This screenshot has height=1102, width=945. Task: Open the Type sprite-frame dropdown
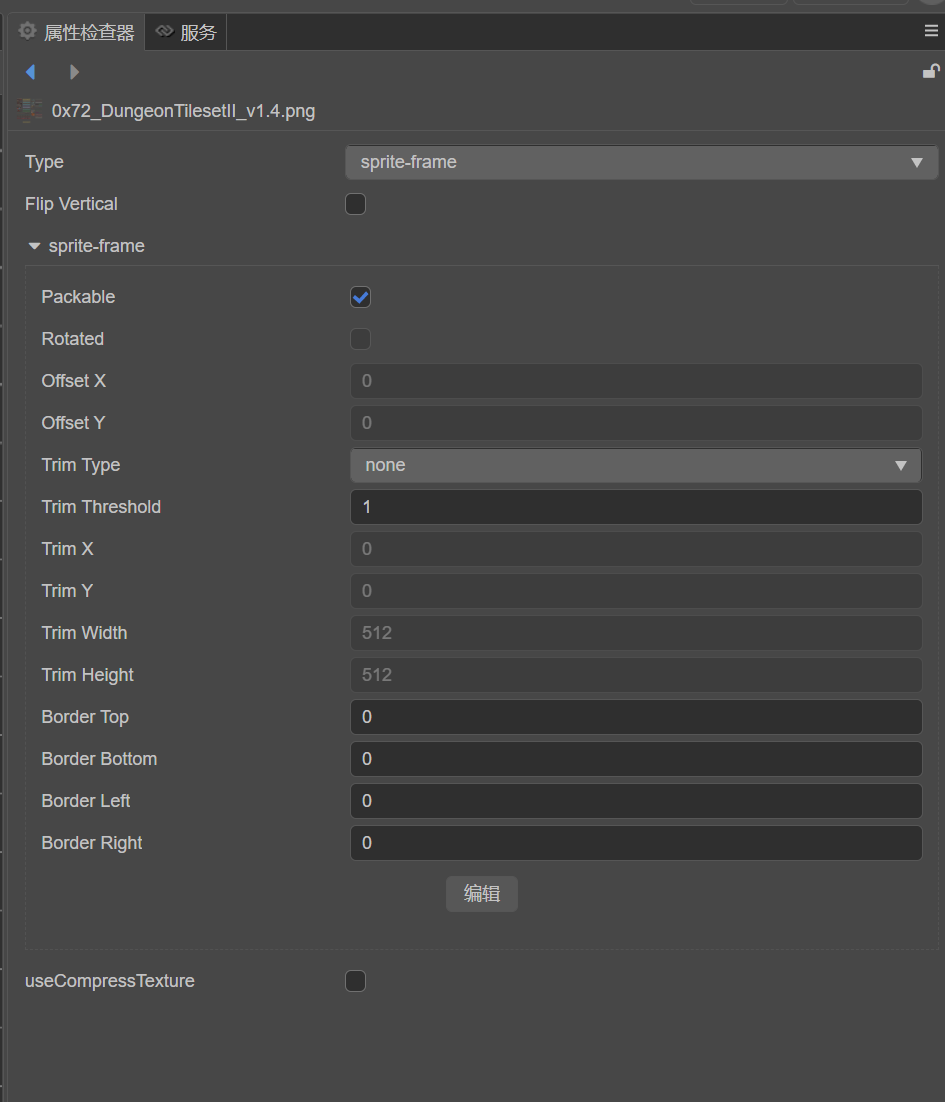pyautogui.click(x=641, y=162)
